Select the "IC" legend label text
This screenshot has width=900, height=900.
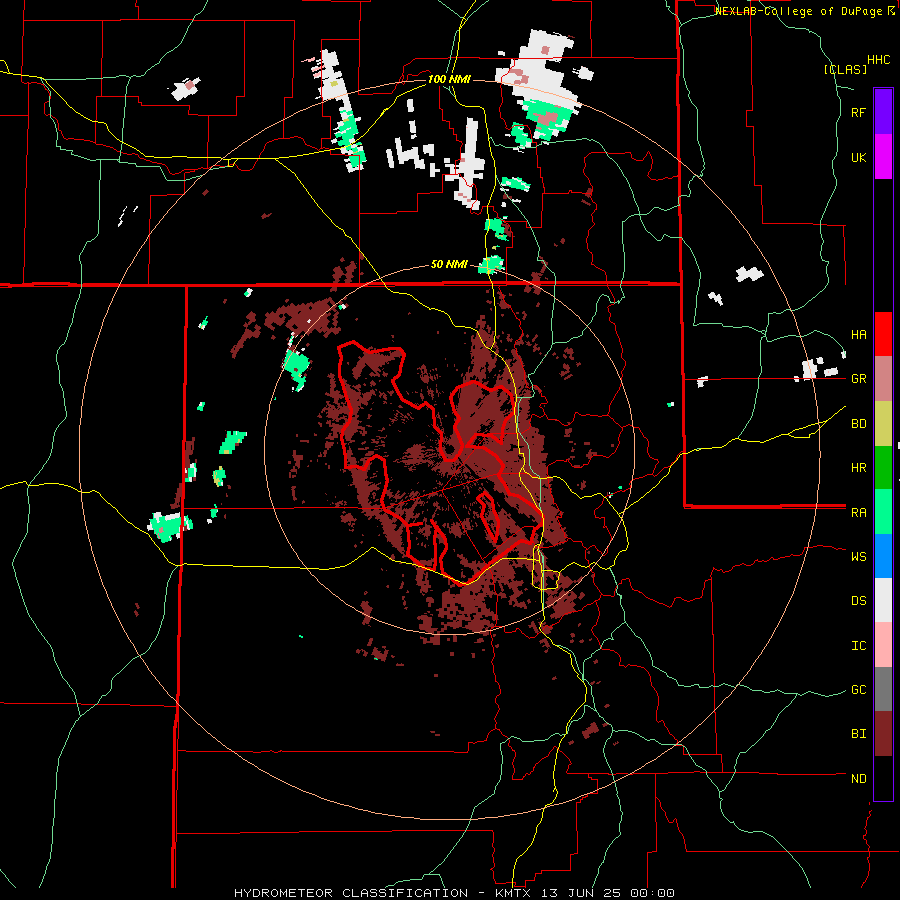(858, 646)
